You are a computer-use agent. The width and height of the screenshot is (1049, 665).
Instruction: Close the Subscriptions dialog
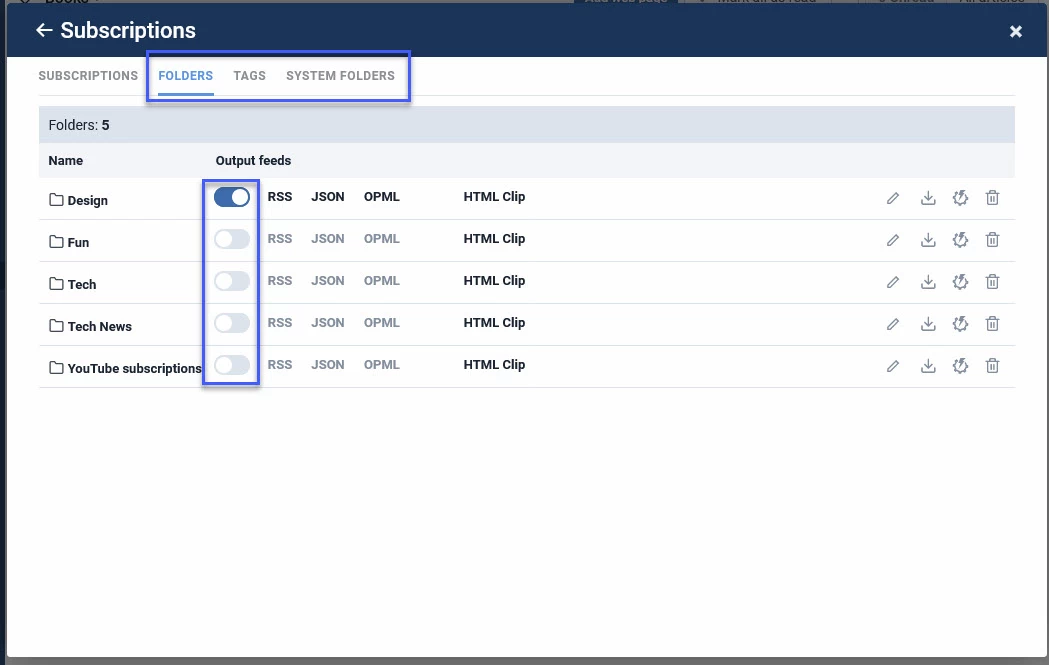pyautogui.click(x=1015, y=32)
